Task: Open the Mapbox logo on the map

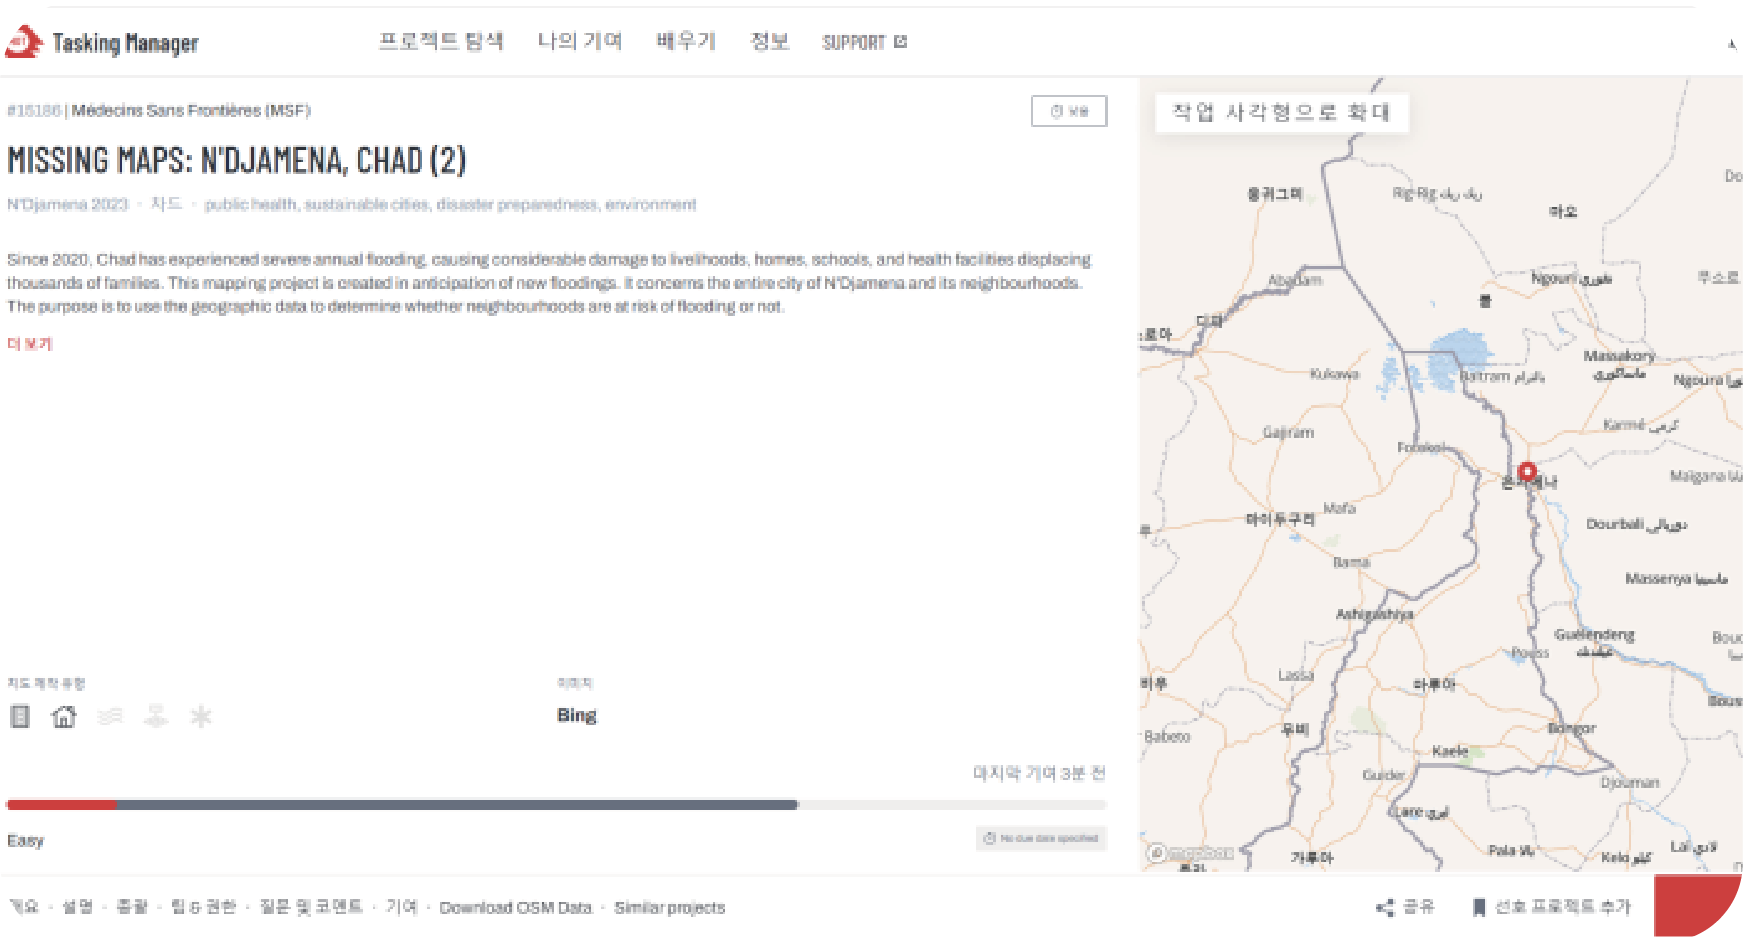Action: pyautogui.click(x=1192, y=853)
